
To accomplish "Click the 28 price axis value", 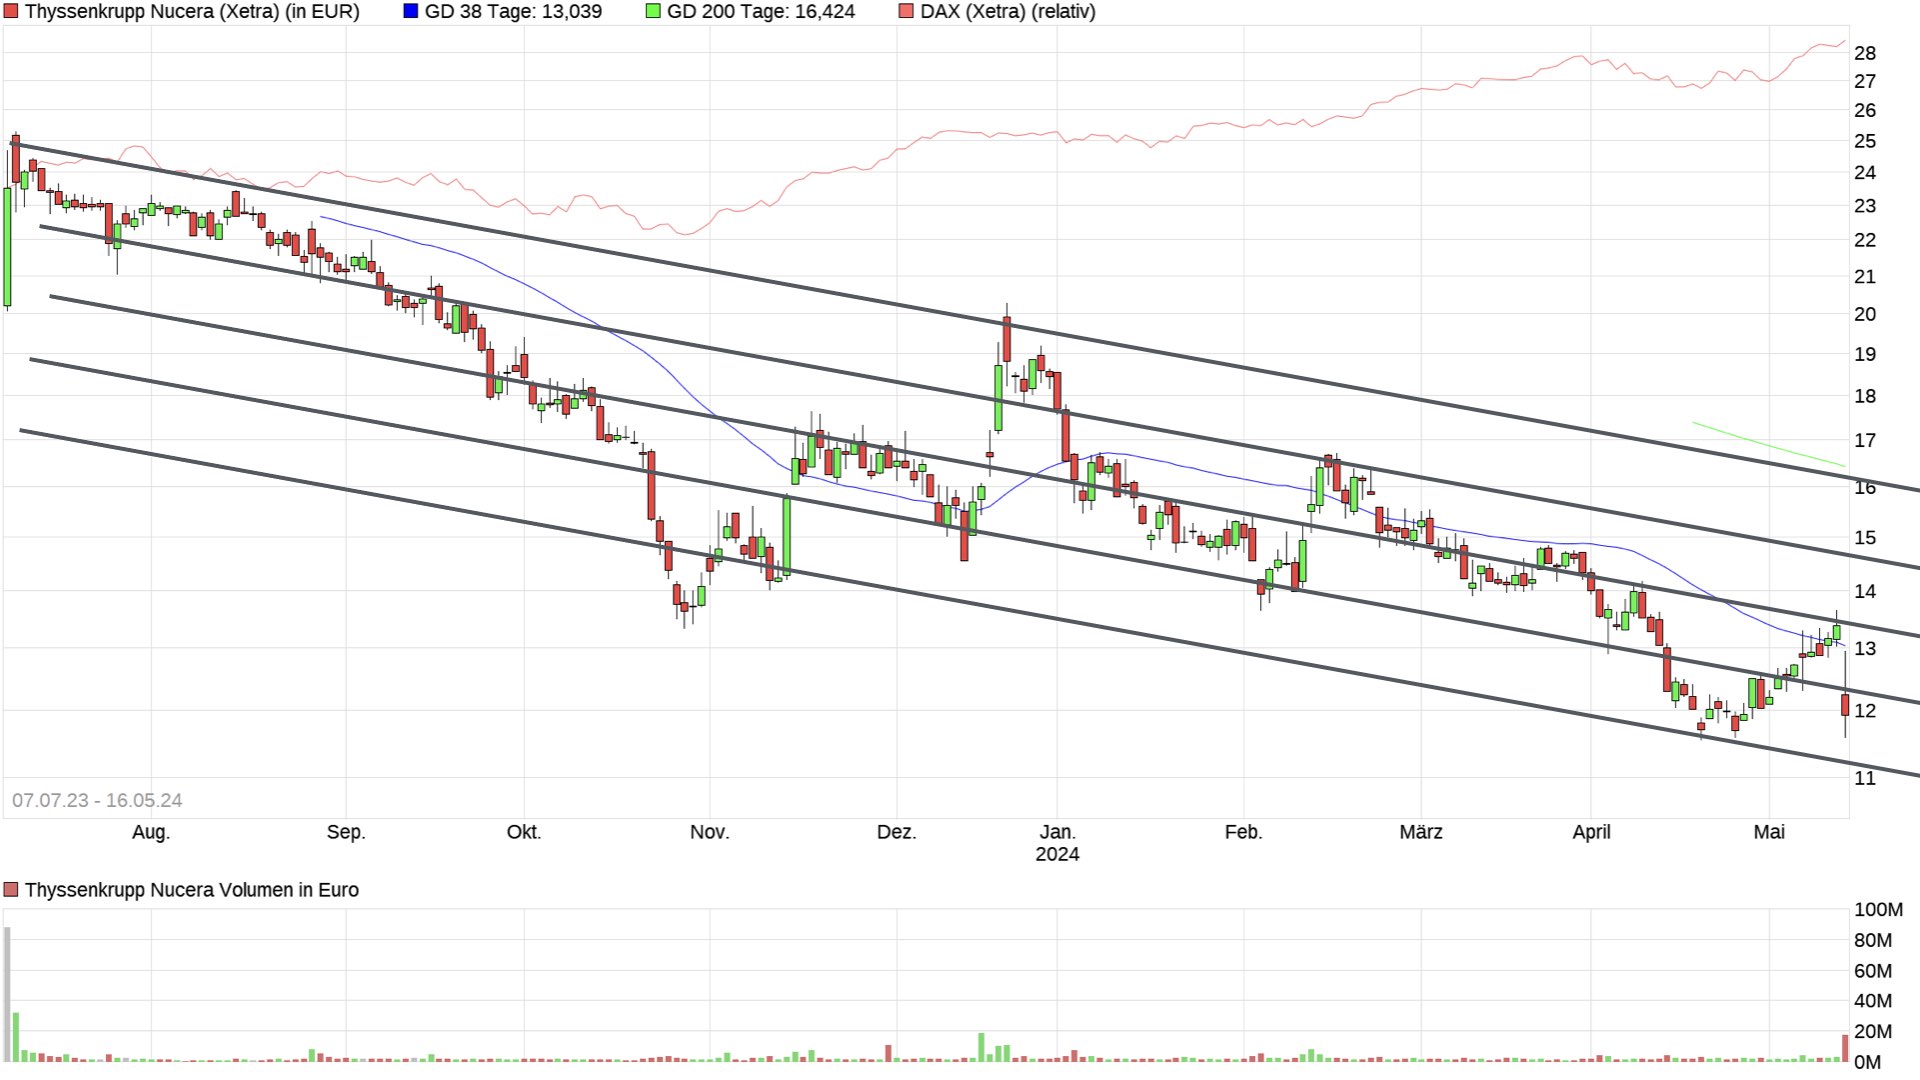I will coord(1864,53).
